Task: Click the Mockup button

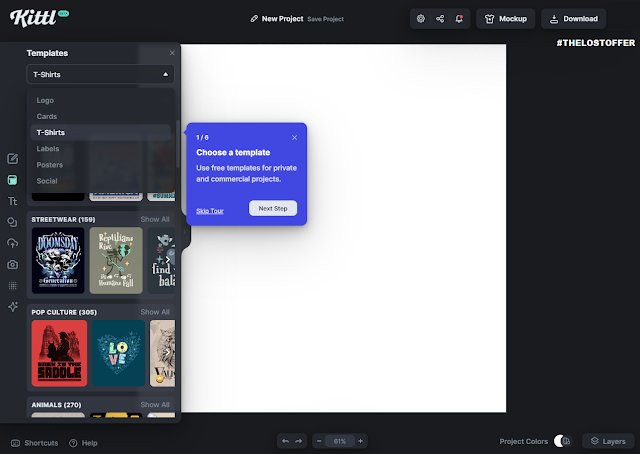Action: click(505, 19)
